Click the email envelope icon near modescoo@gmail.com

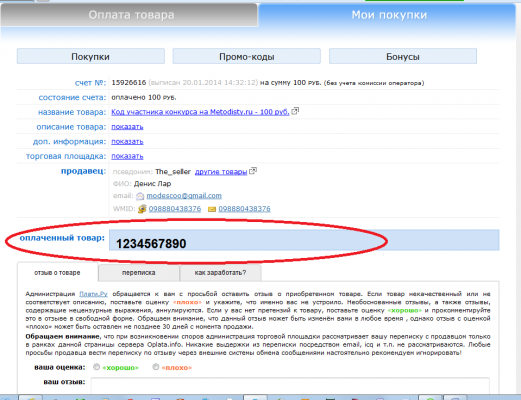(x=140, y=196)
